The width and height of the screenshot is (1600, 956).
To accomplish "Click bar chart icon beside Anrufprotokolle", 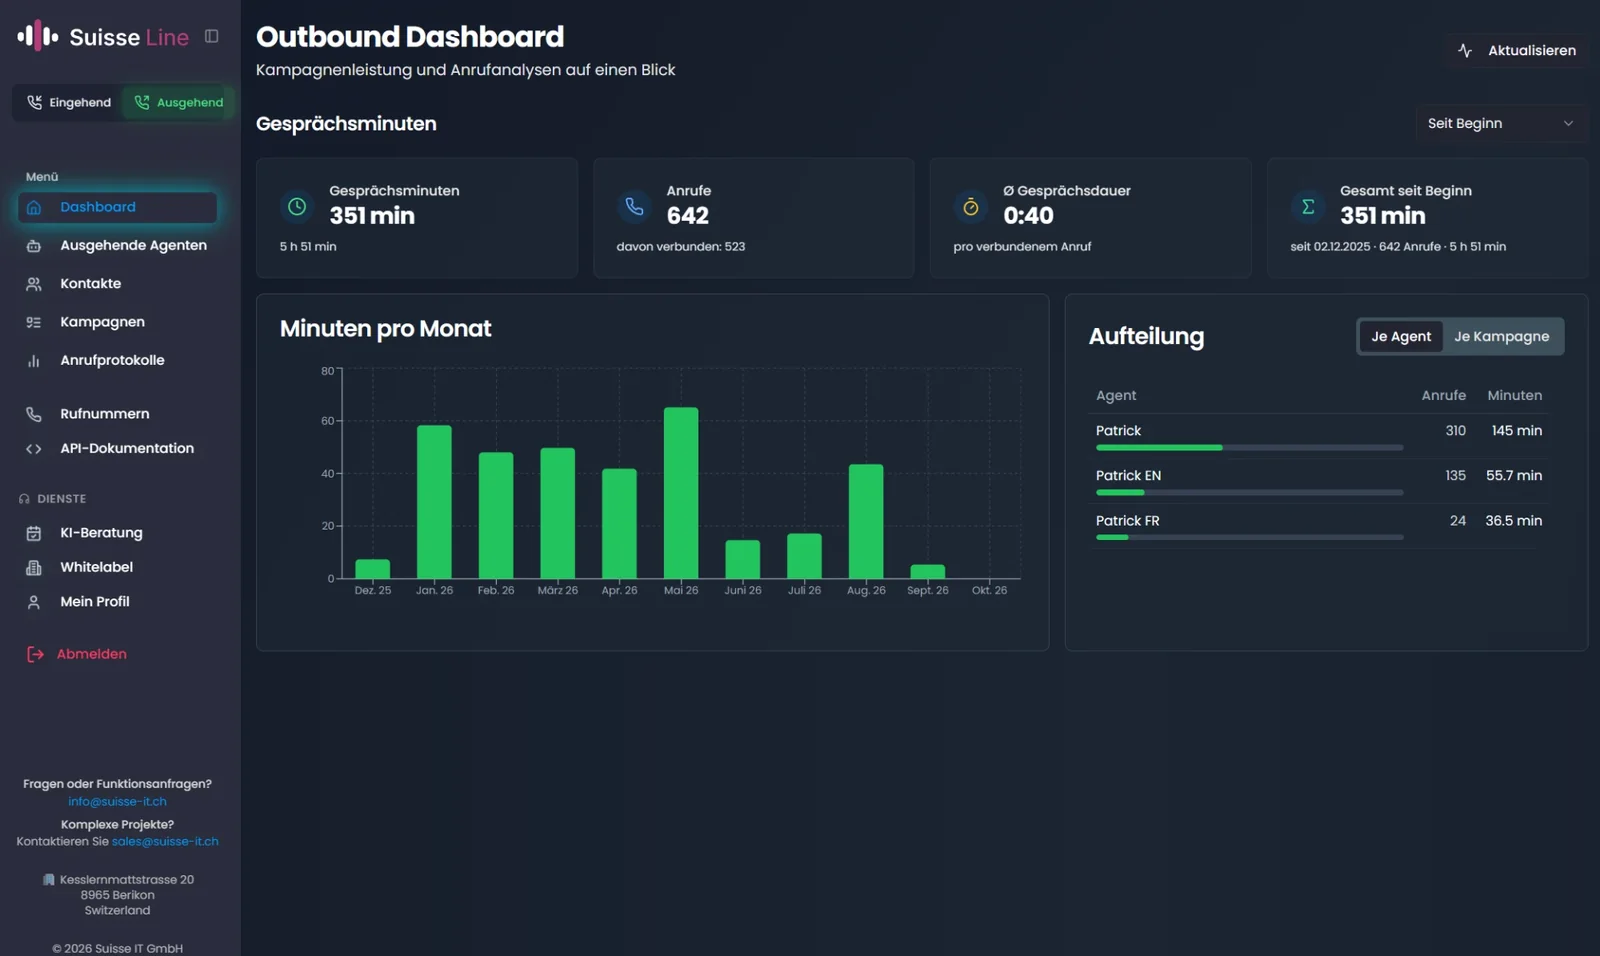I will pos(34,361).
